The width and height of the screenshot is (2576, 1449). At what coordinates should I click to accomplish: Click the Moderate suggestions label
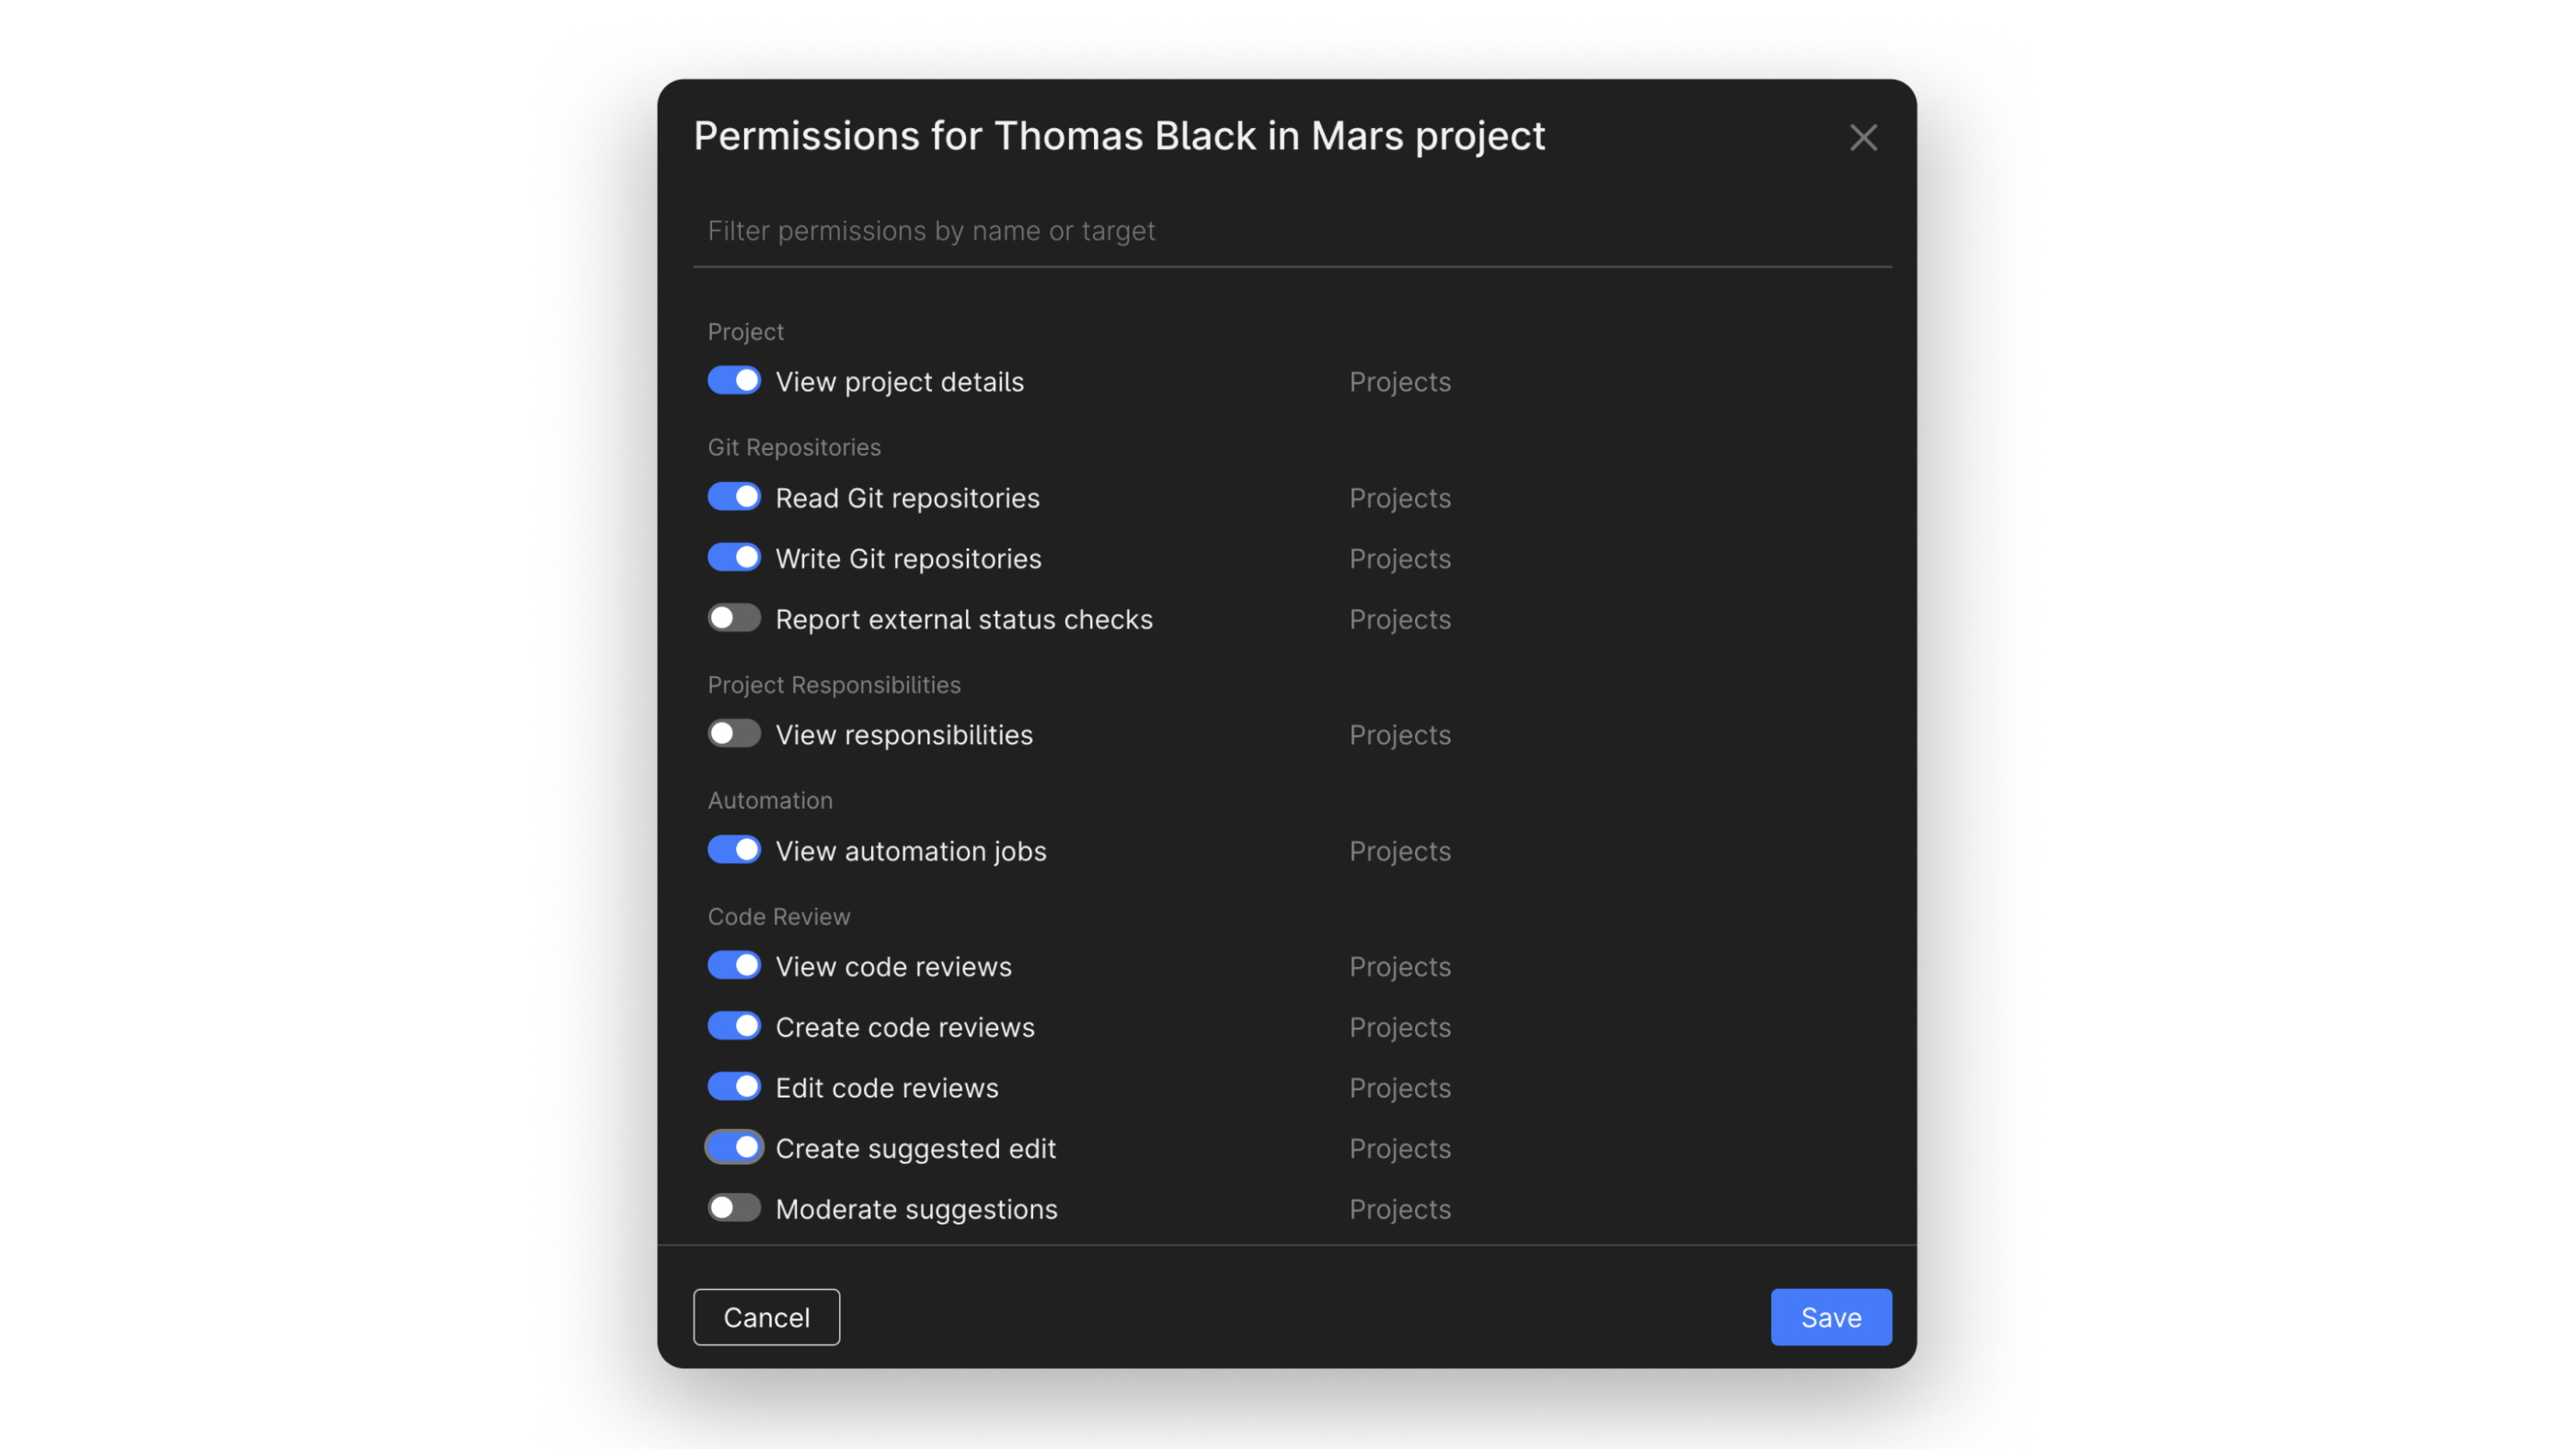coord(917,1209)
